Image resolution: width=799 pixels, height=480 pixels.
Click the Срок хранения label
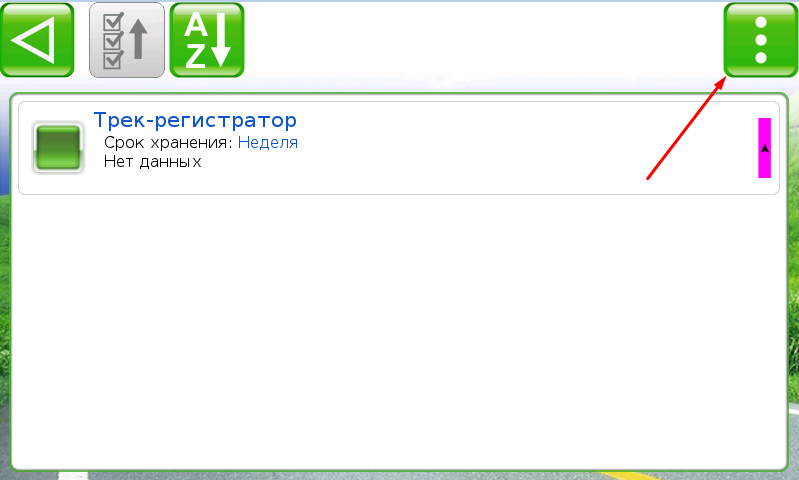(x=168, y=143)
